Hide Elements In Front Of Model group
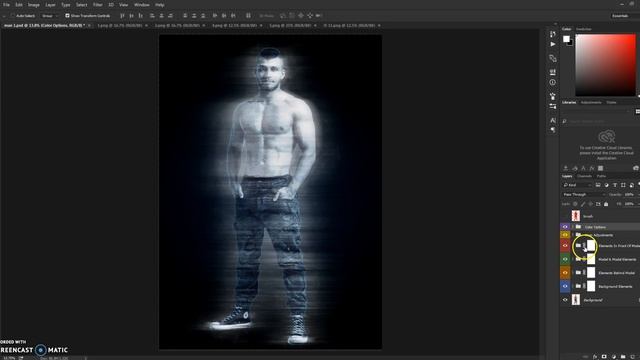The width and height of the screenshot is (640, 360). click(x=565, y=246)
